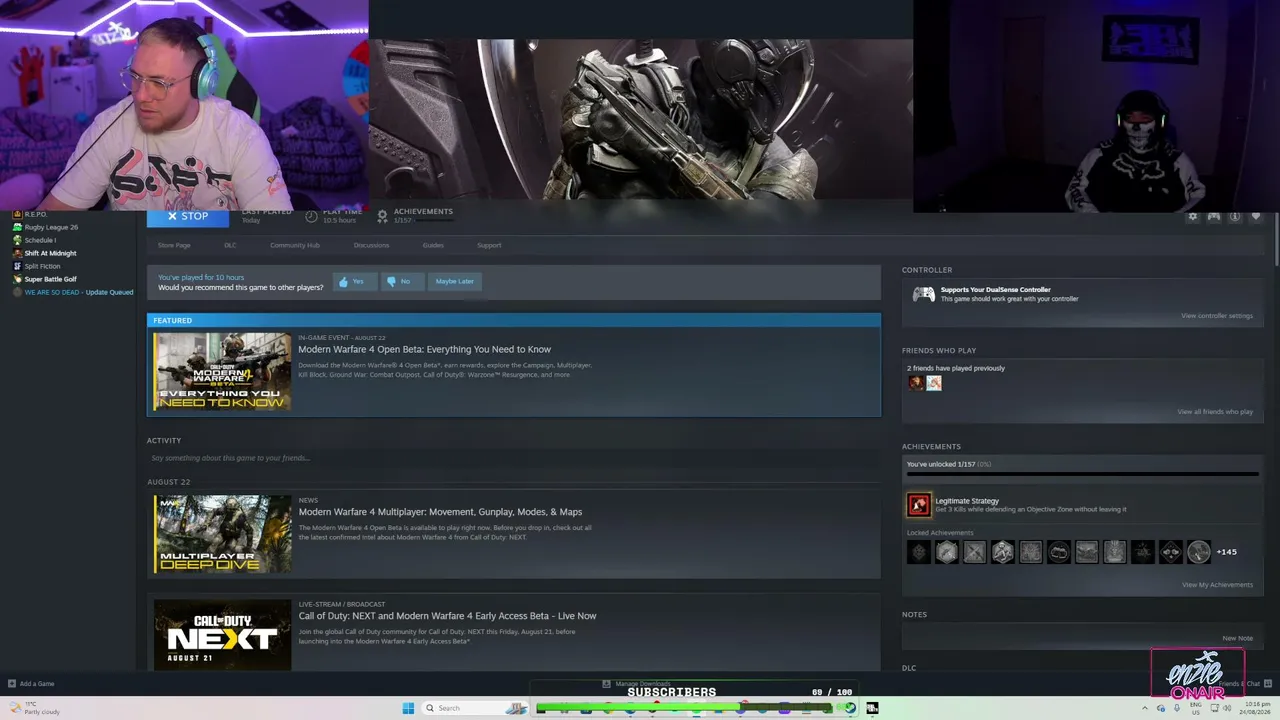The image size is (1280, 720).
Task: Open controller layout icon near the gear
Action: click(x=1214, y=216)
